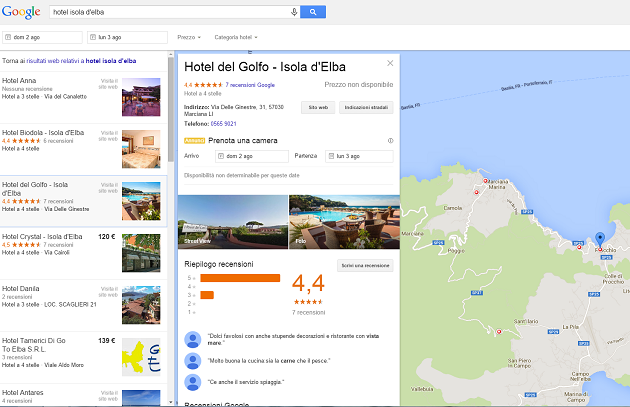Activate voice search microphone

tap(294, 12)
